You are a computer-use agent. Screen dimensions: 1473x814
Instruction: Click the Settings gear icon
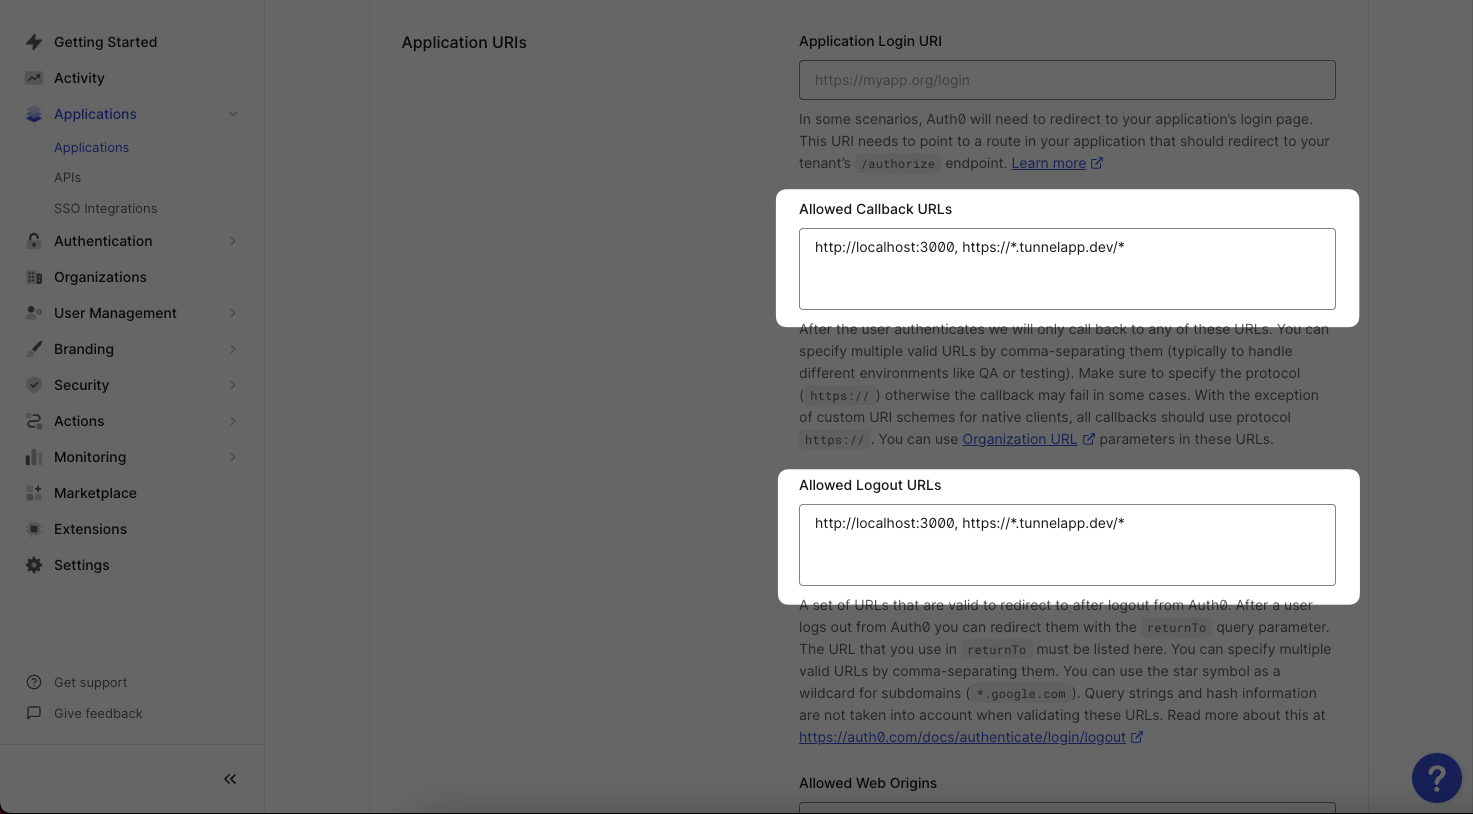[34, 565]
